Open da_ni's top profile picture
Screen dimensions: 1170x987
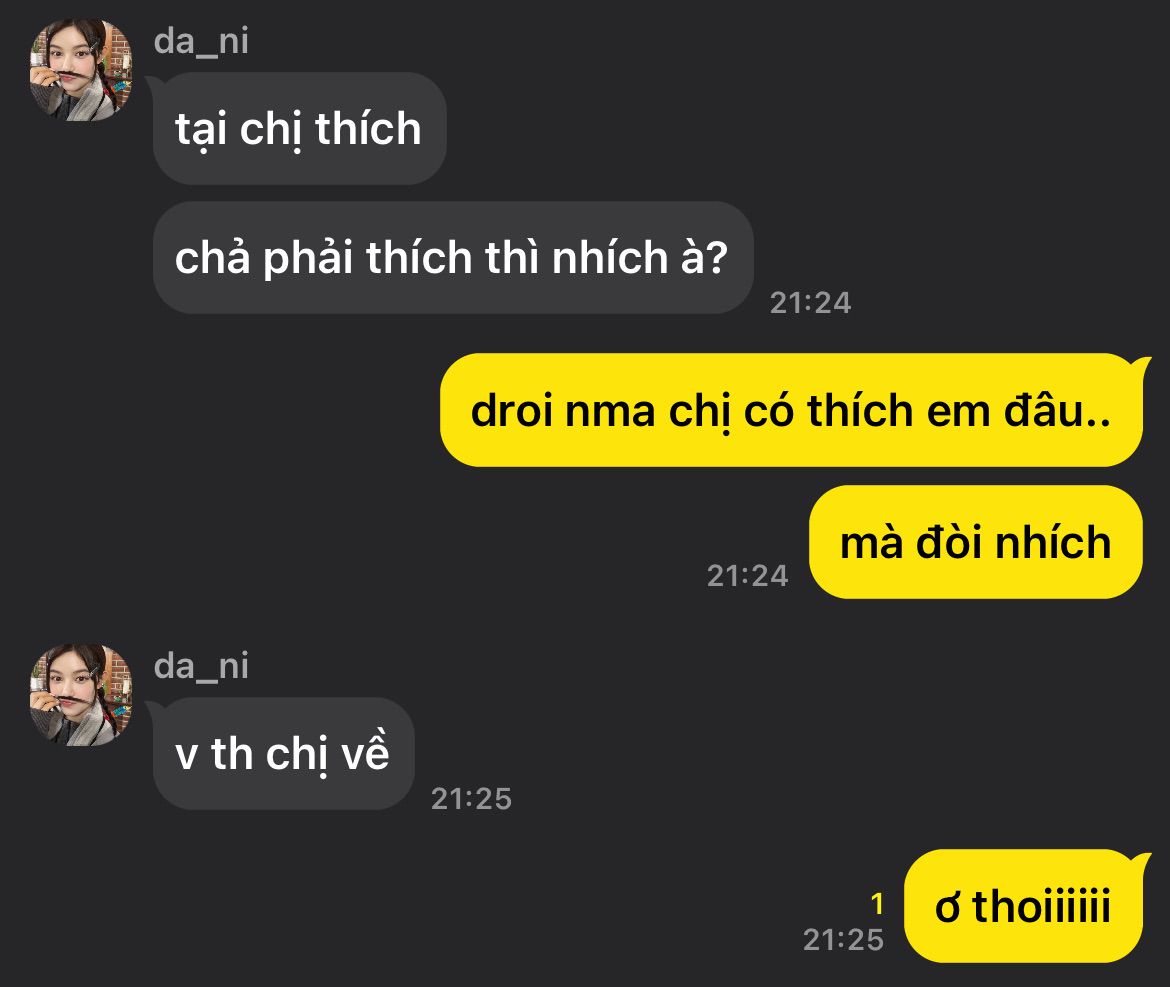(x=81, y=70)
